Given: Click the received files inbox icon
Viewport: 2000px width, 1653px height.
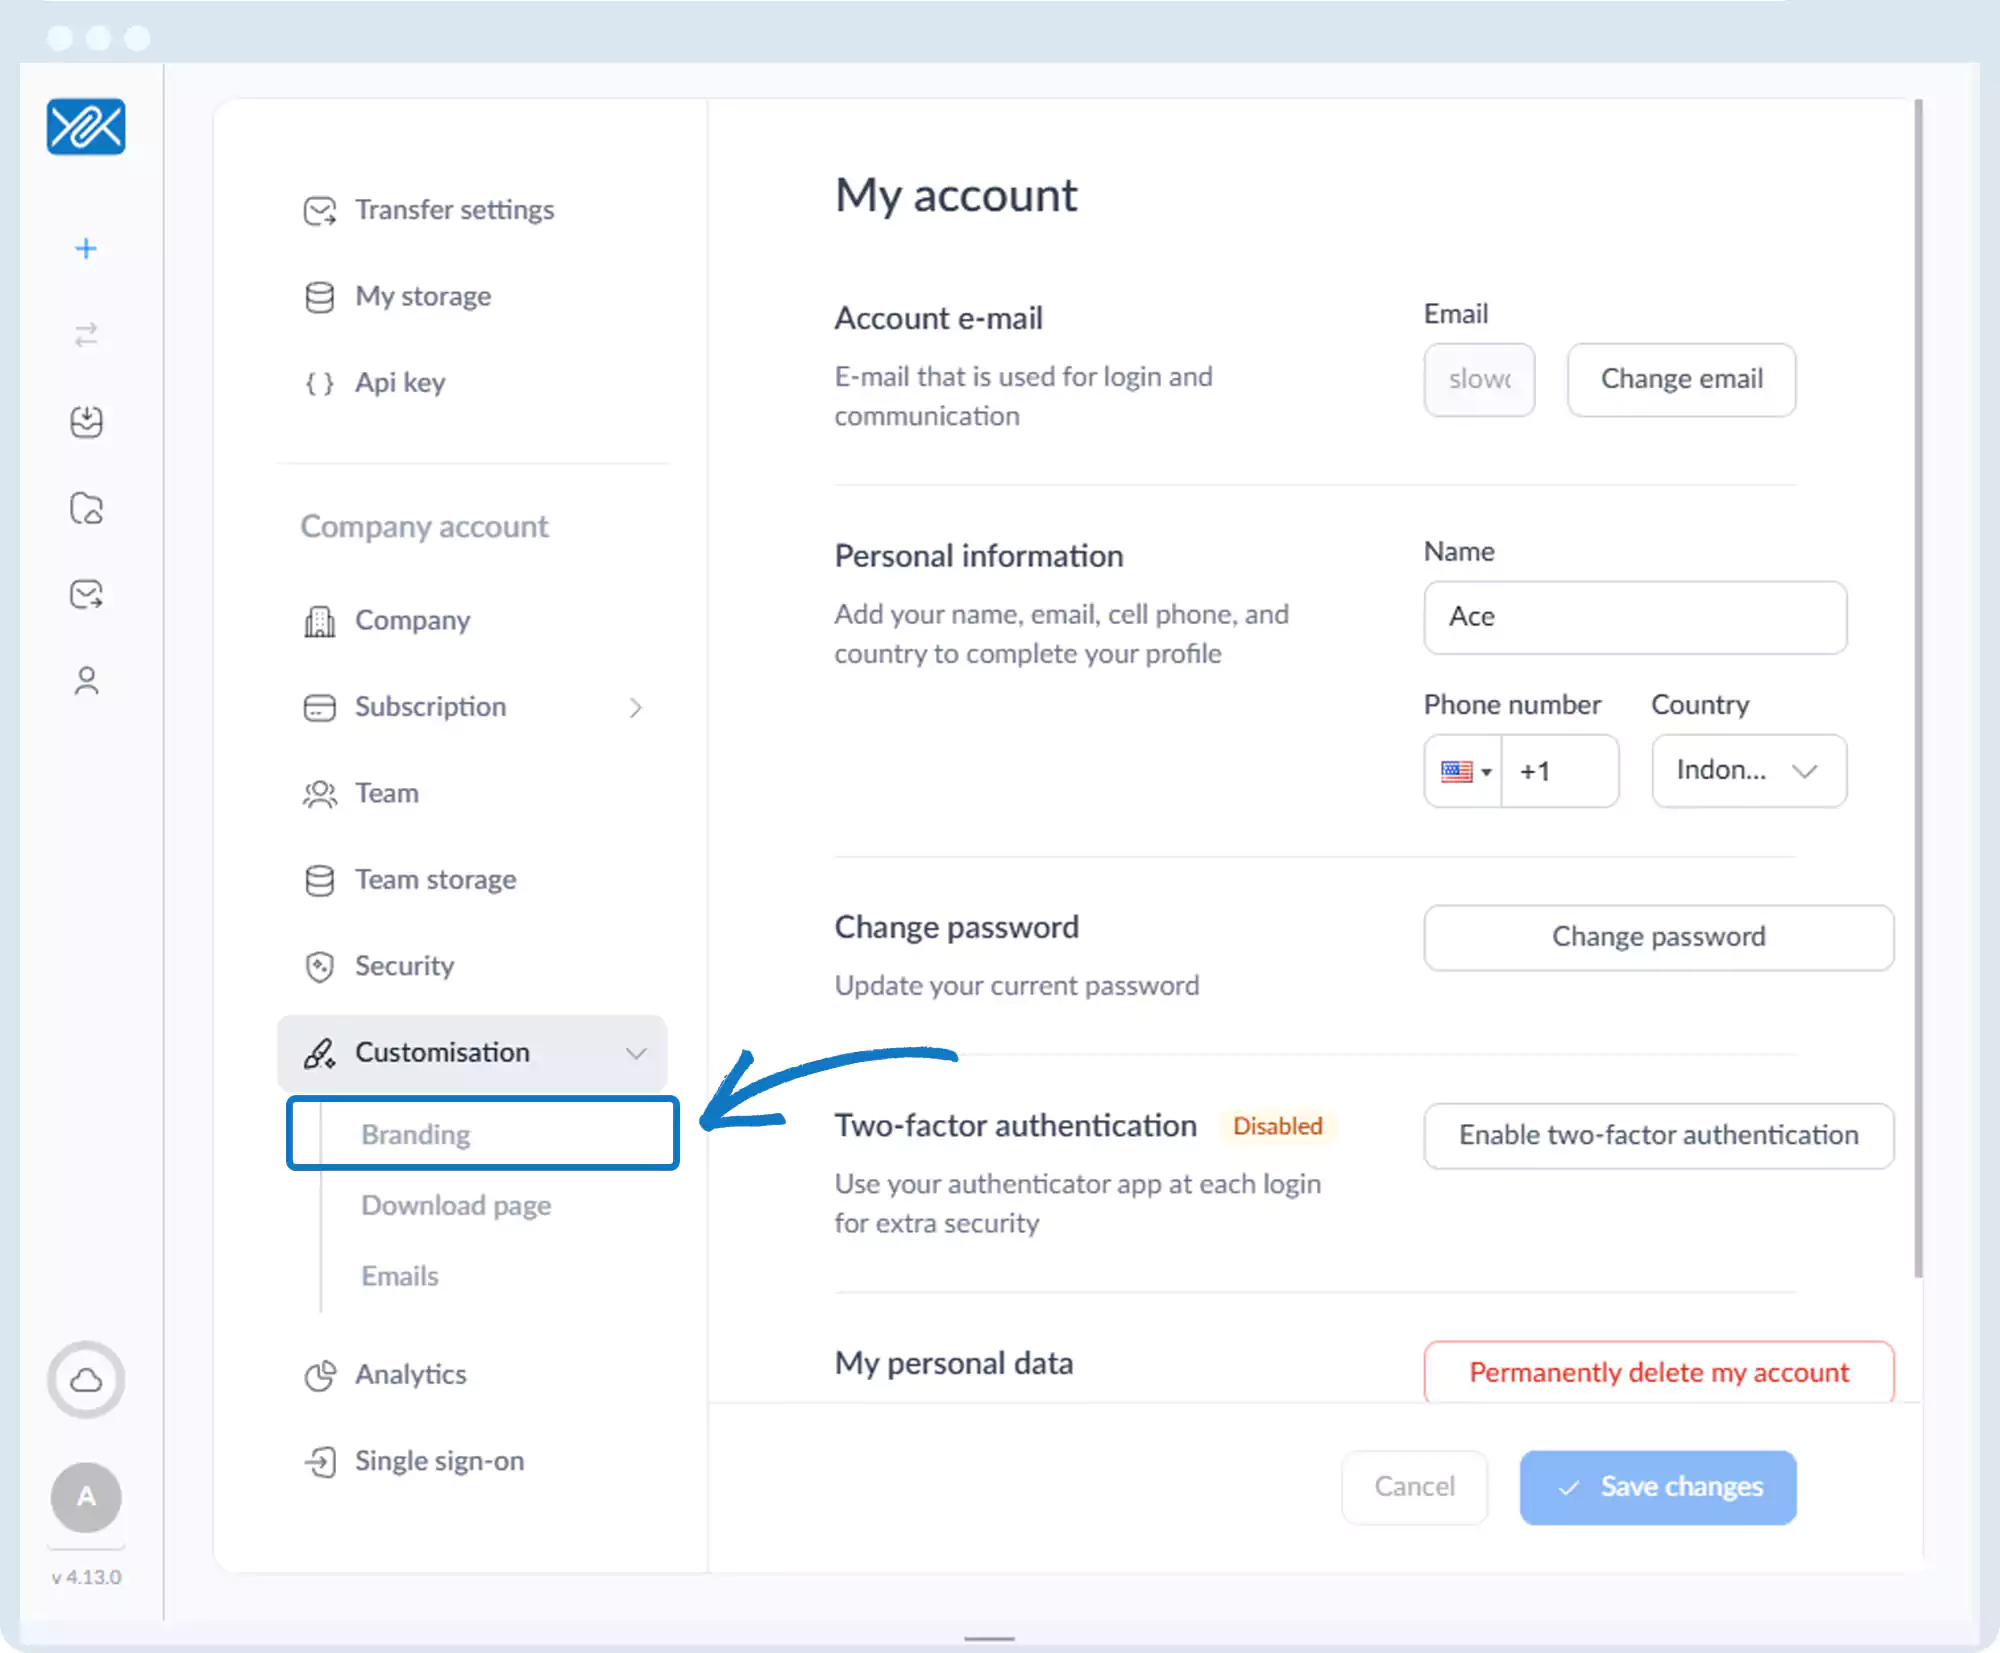Looking at the screenshot, I should pyautogui.click(x=86, y=422).
